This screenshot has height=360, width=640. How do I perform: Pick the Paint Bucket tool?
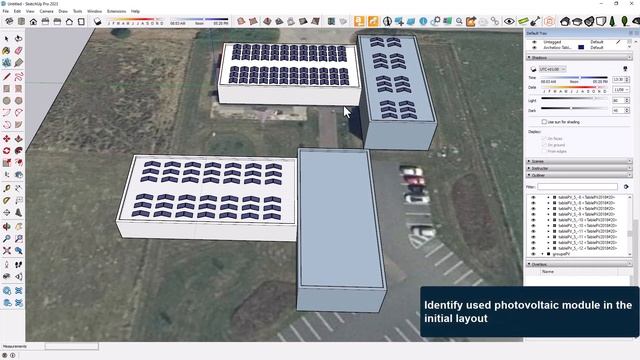coord(7,51)
